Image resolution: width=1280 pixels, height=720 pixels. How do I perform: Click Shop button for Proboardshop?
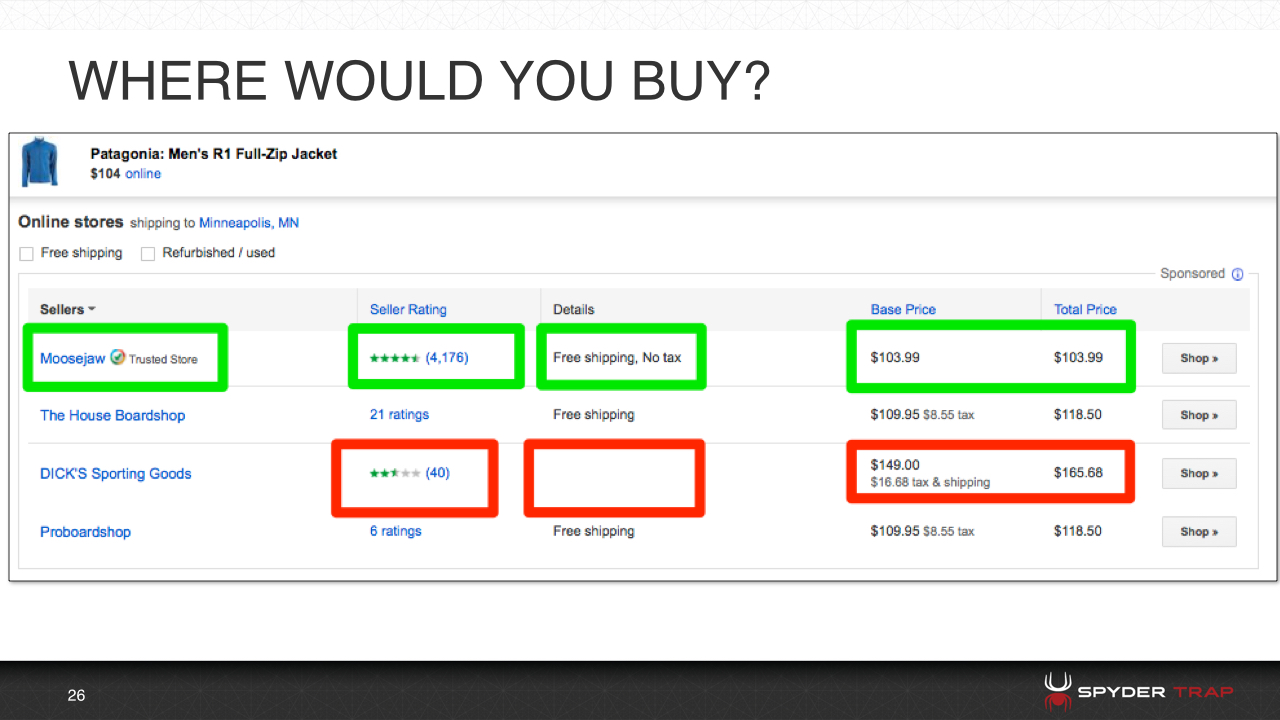(1199, 531)
